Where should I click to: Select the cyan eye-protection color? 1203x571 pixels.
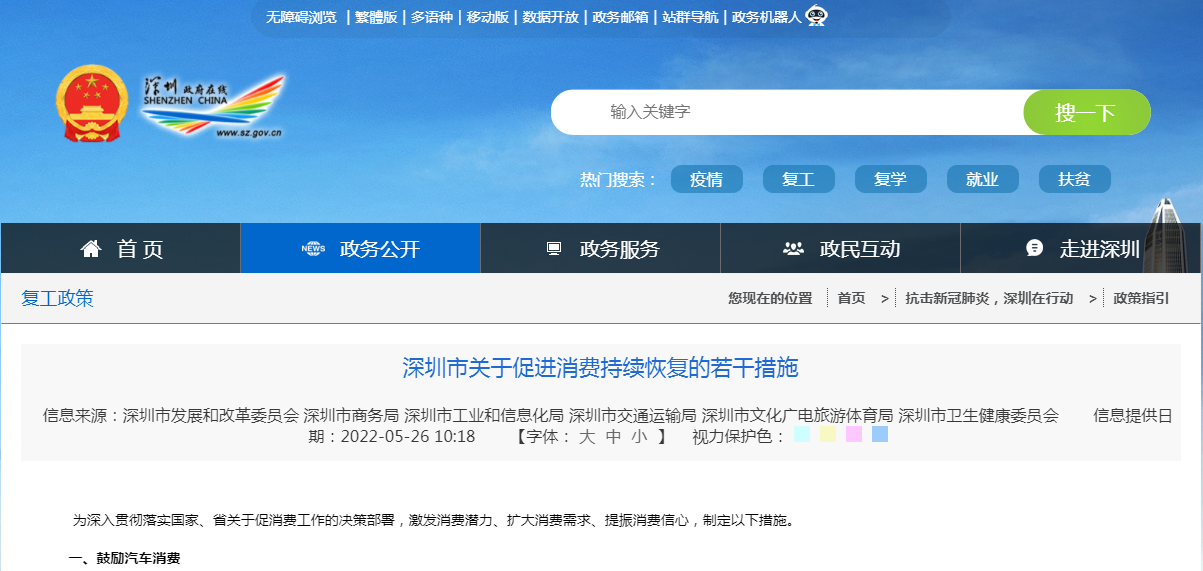click(801, 435)
